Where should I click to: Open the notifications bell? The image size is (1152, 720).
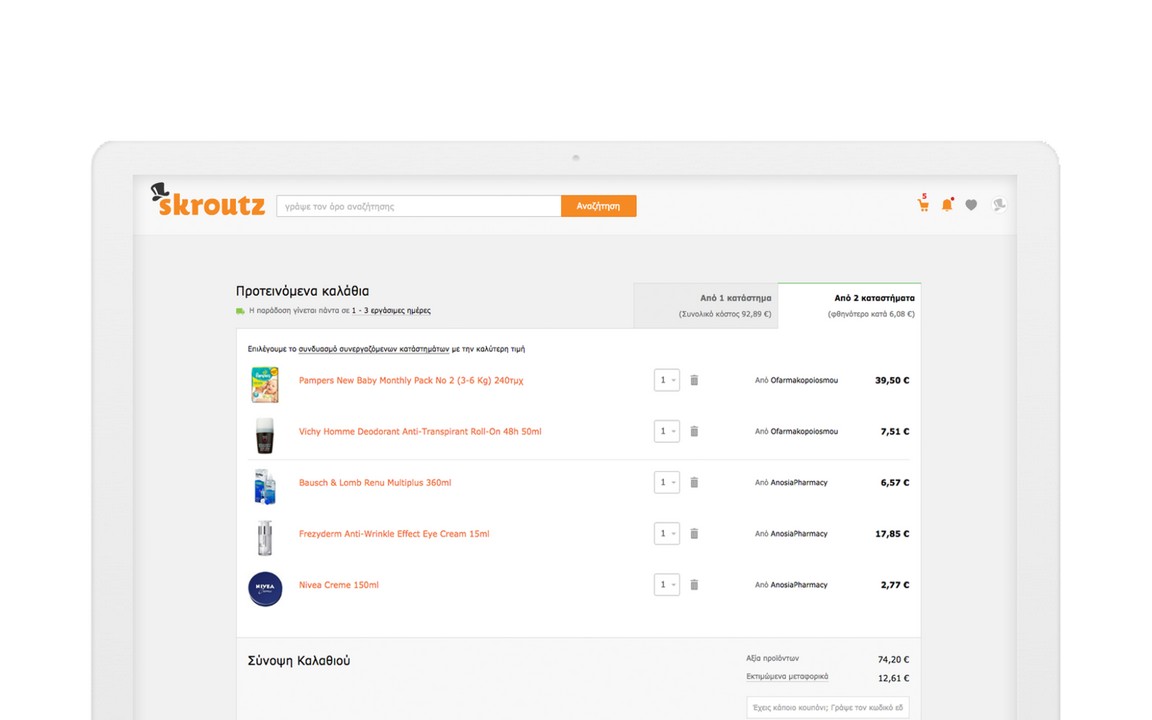click(x=947, y=205)
